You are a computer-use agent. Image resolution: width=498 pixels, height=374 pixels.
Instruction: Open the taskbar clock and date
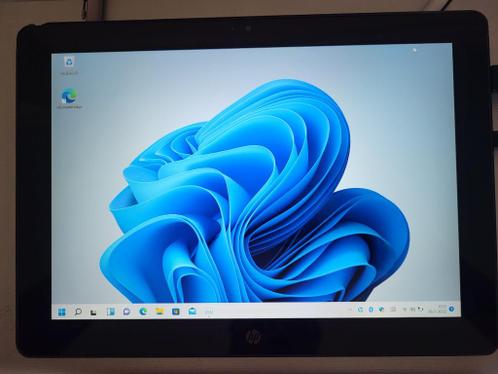coord(437,309)
